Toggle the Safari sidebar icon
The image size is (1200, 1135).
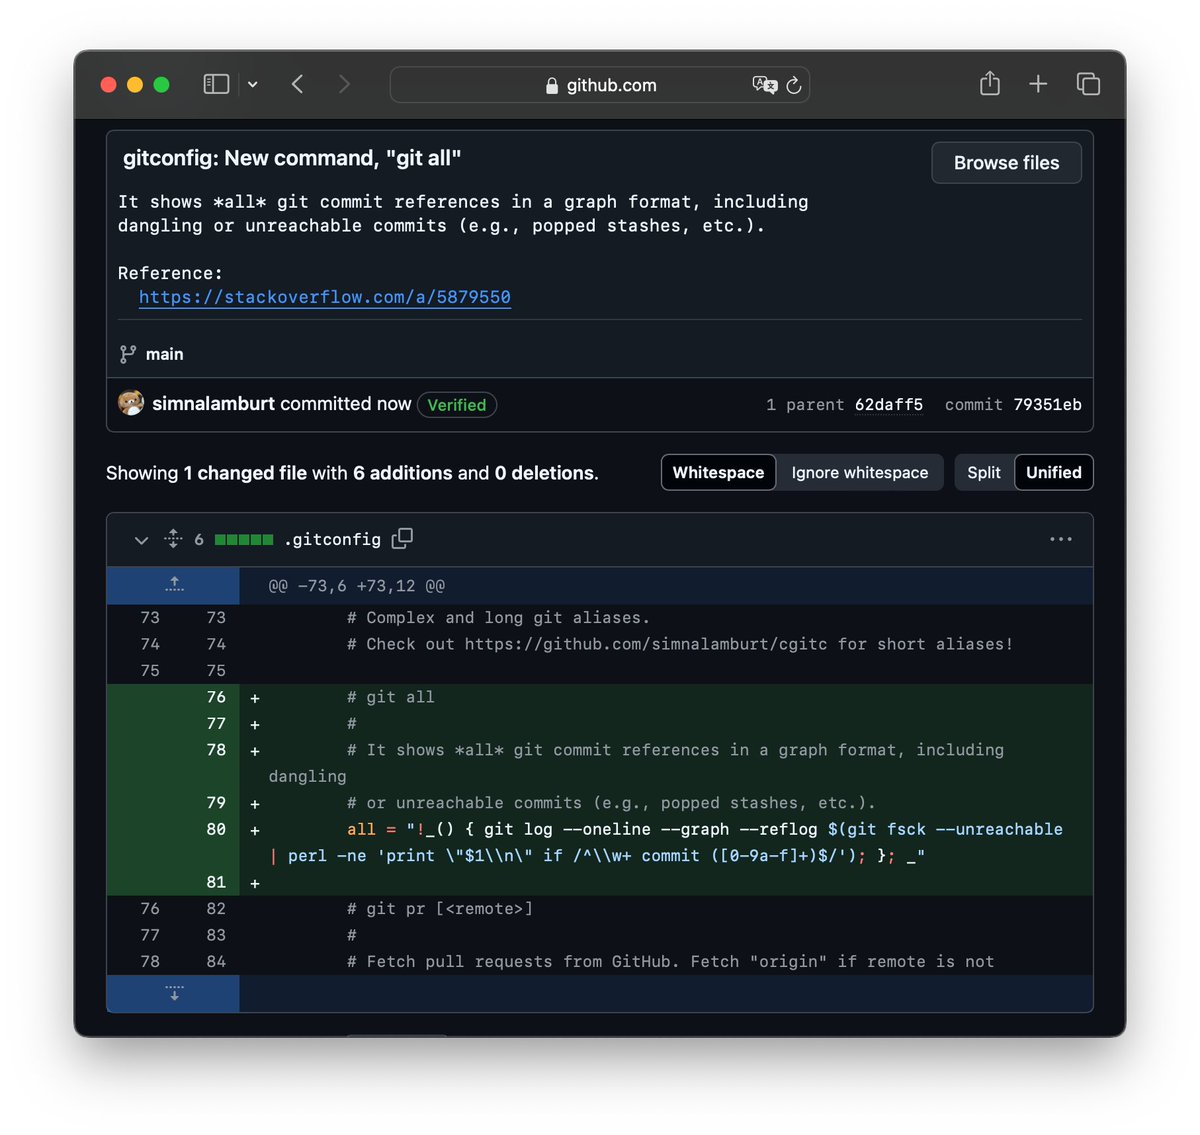(216, 84)
